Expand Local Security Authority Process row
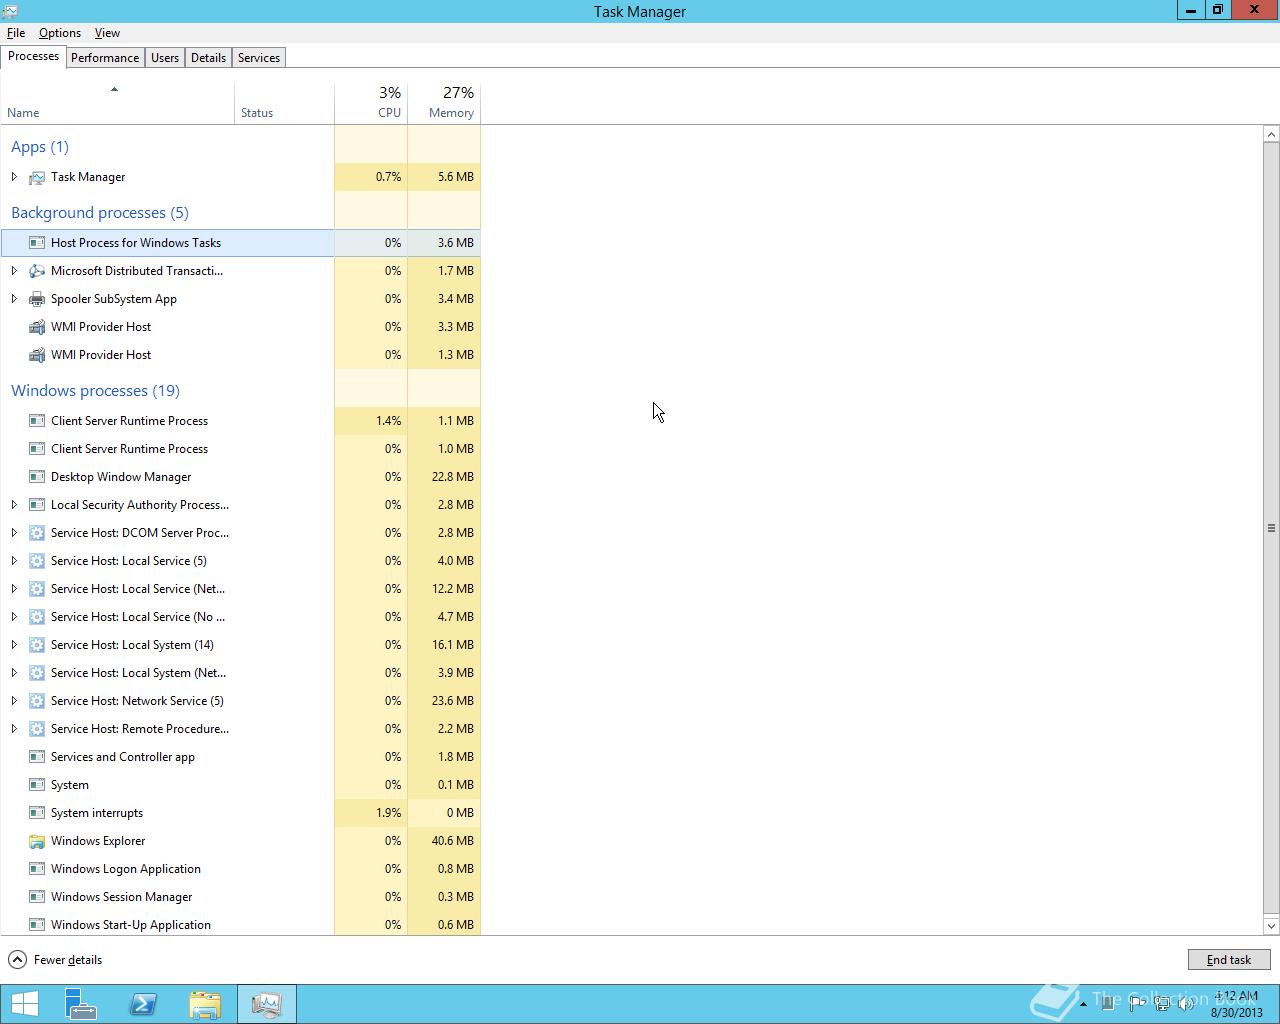 (14, 505)
